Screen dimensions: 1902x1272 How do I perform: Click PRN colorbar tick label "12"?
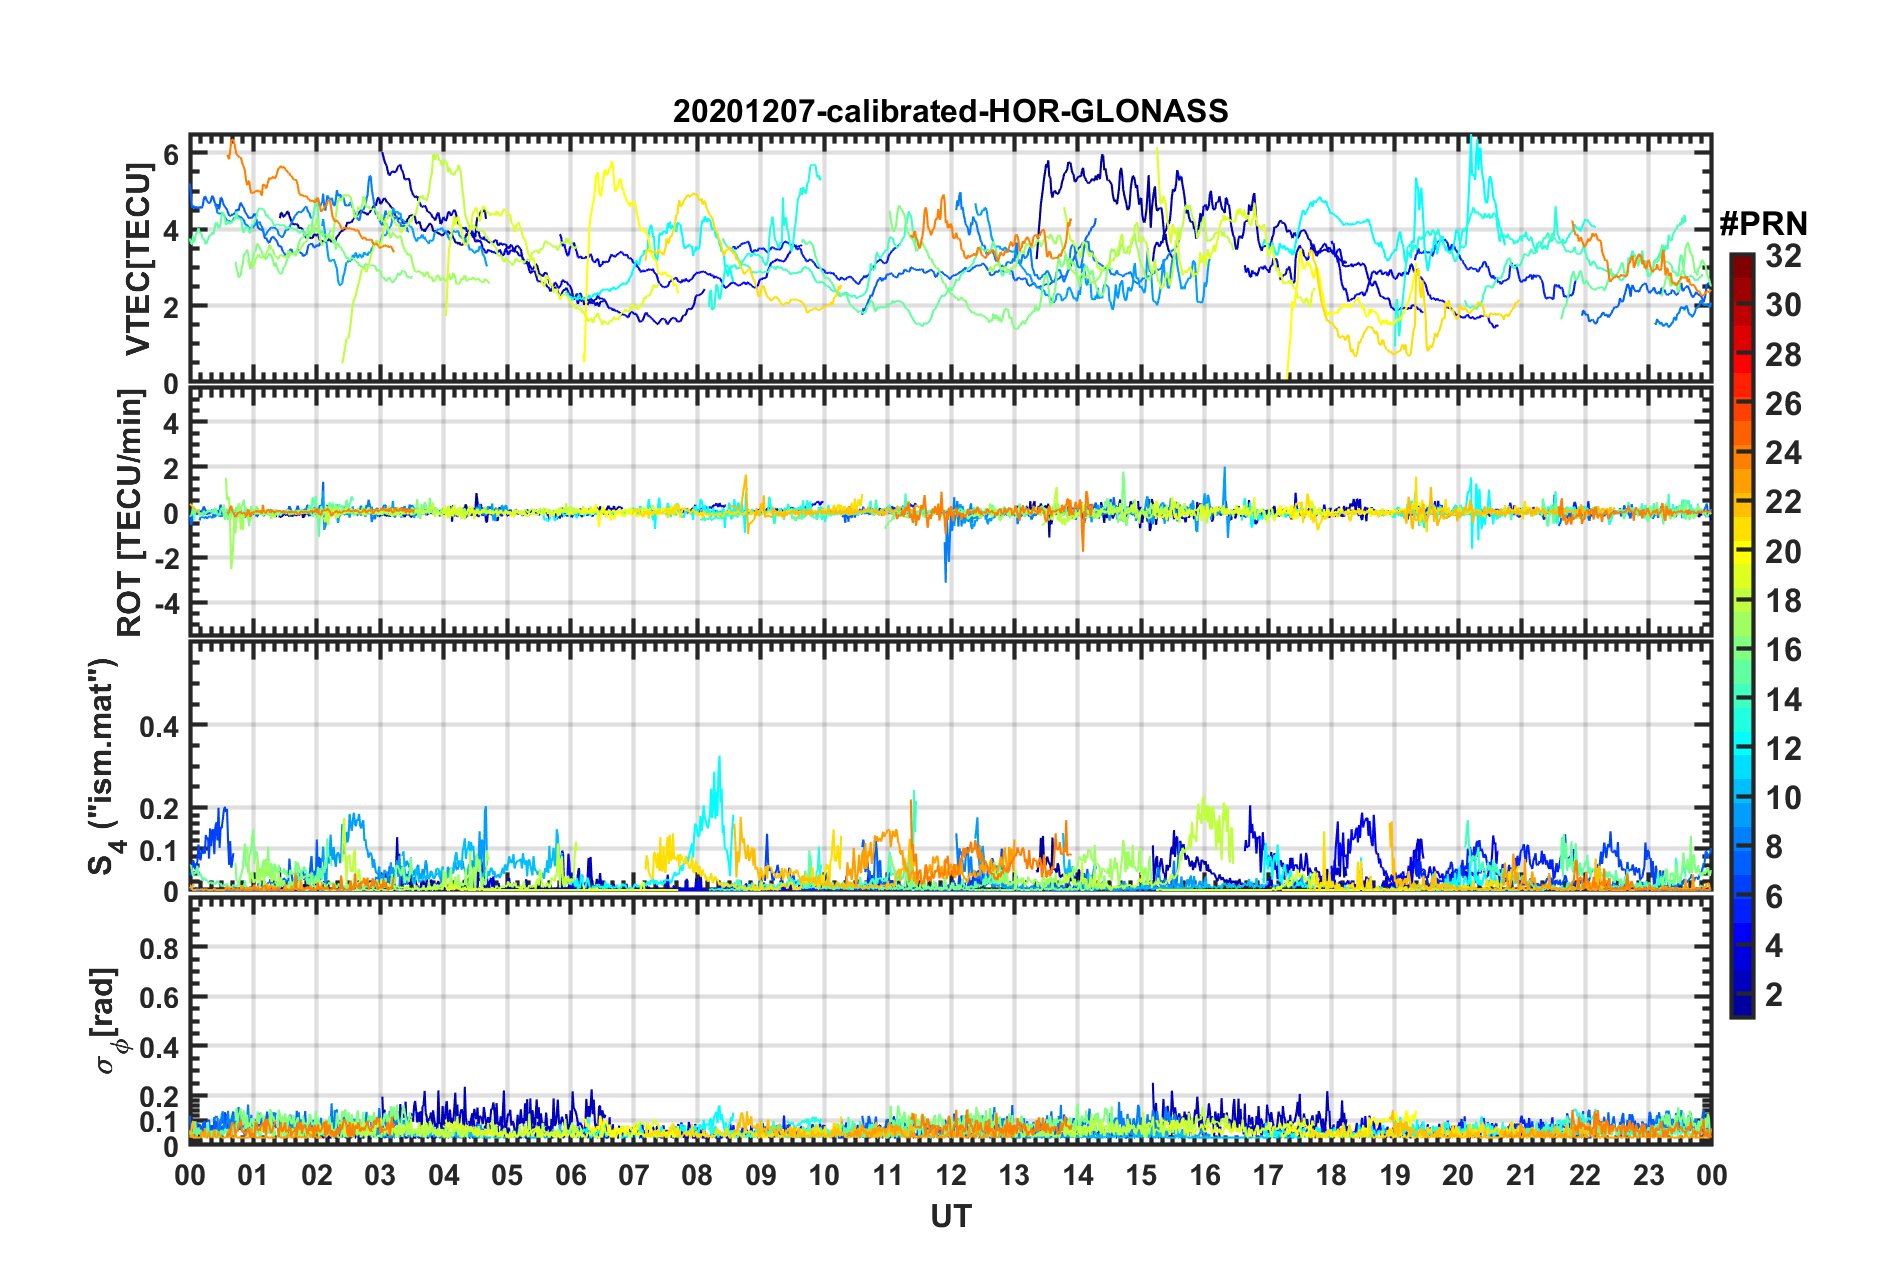pos(1783,749)
